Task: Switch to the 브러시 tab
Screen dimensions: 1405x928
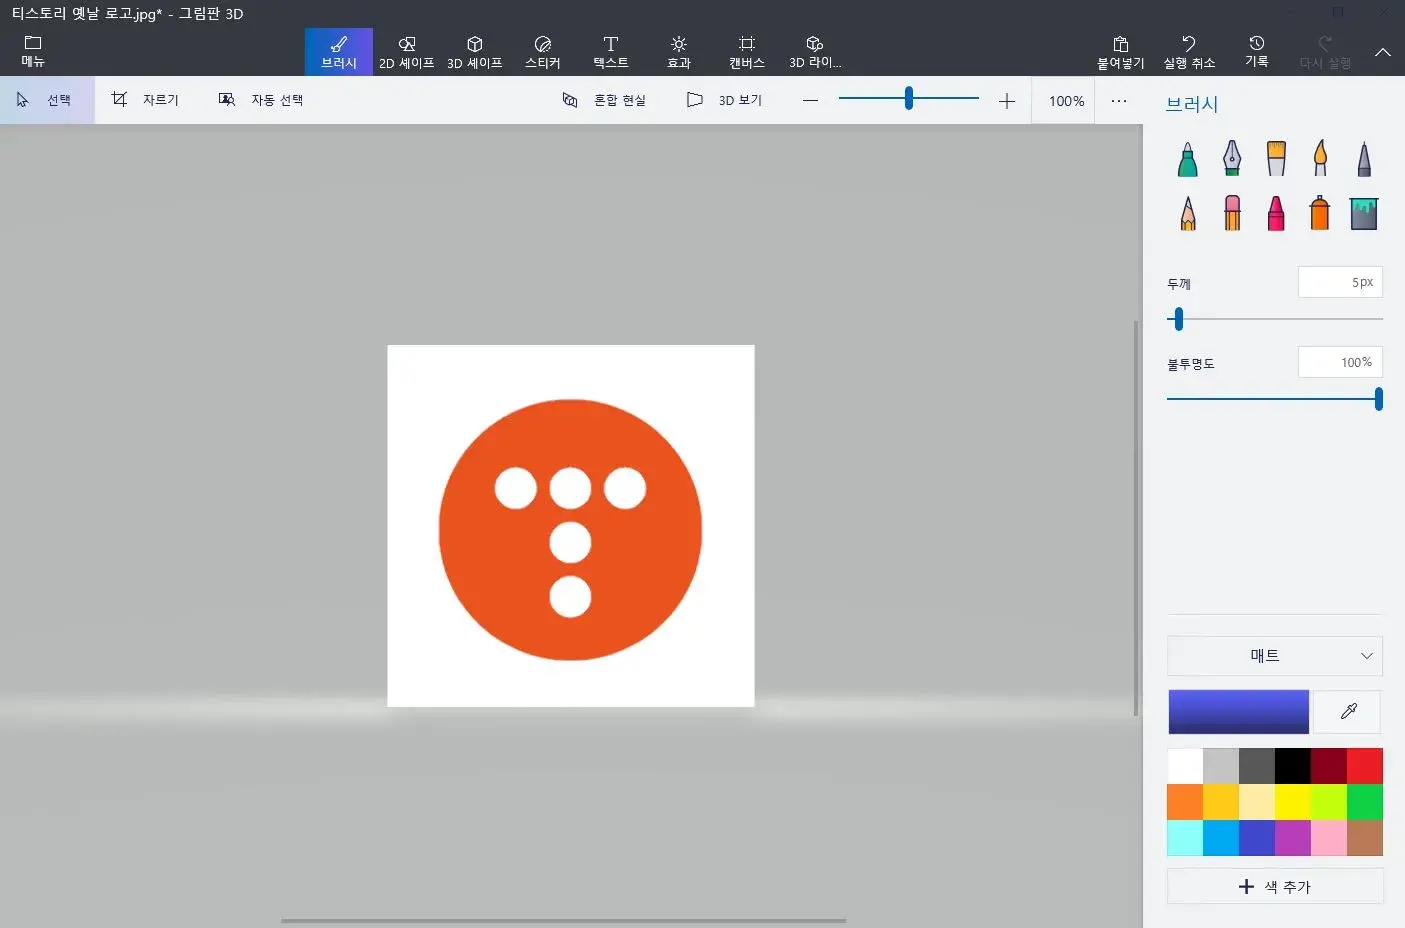Action: [339, 51]
